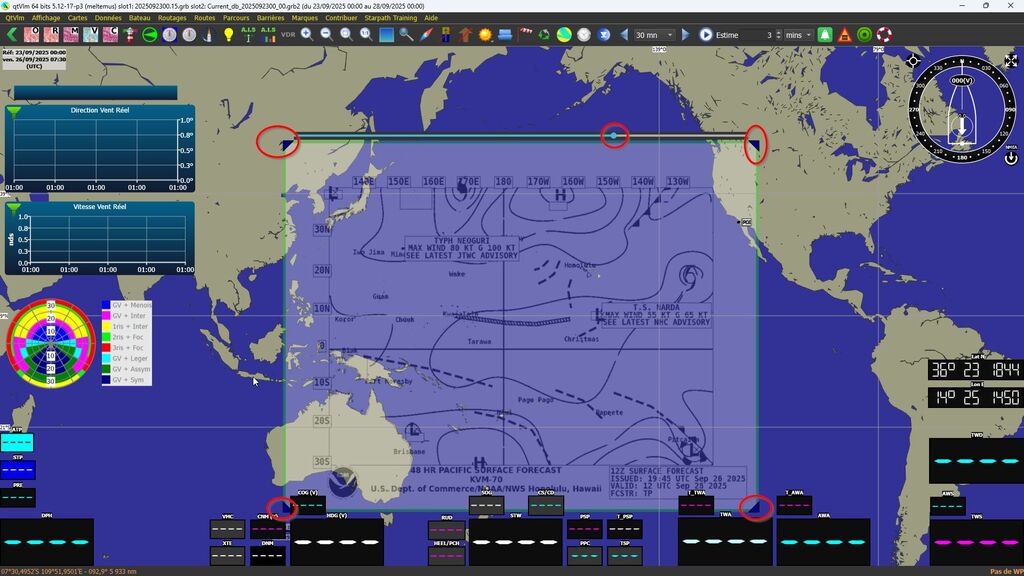Click the sun weather icon
The height and width of the screenshot is (576, 1024).
point(485,35)
